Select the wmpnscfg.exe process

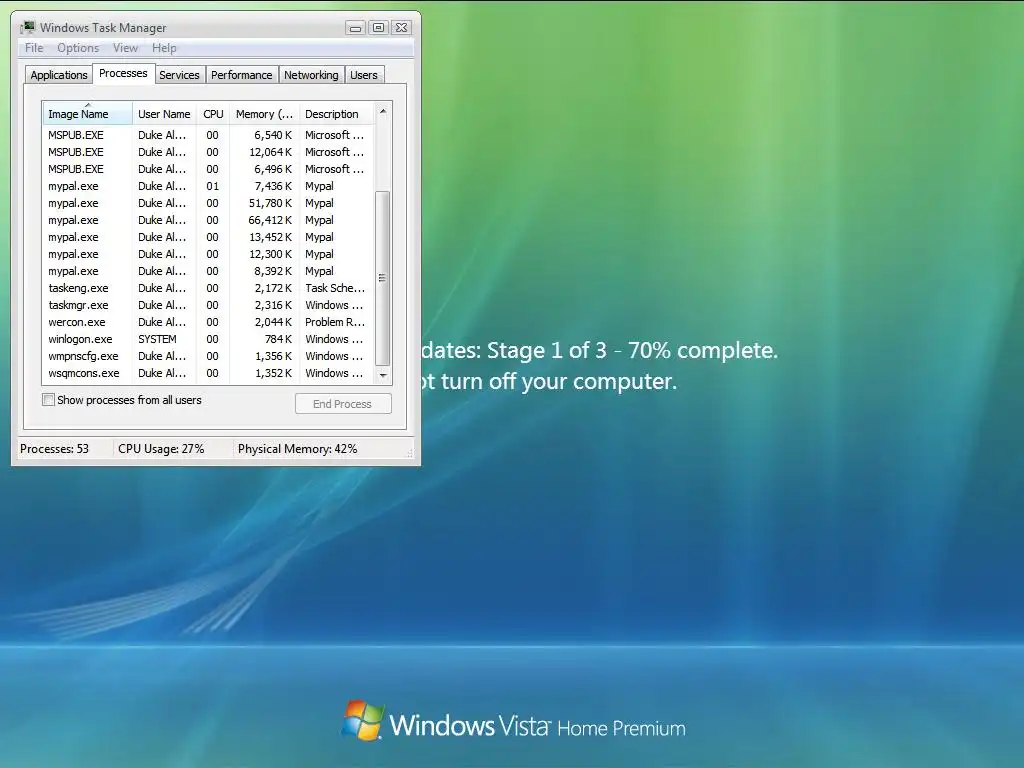(x=208, y=355)
